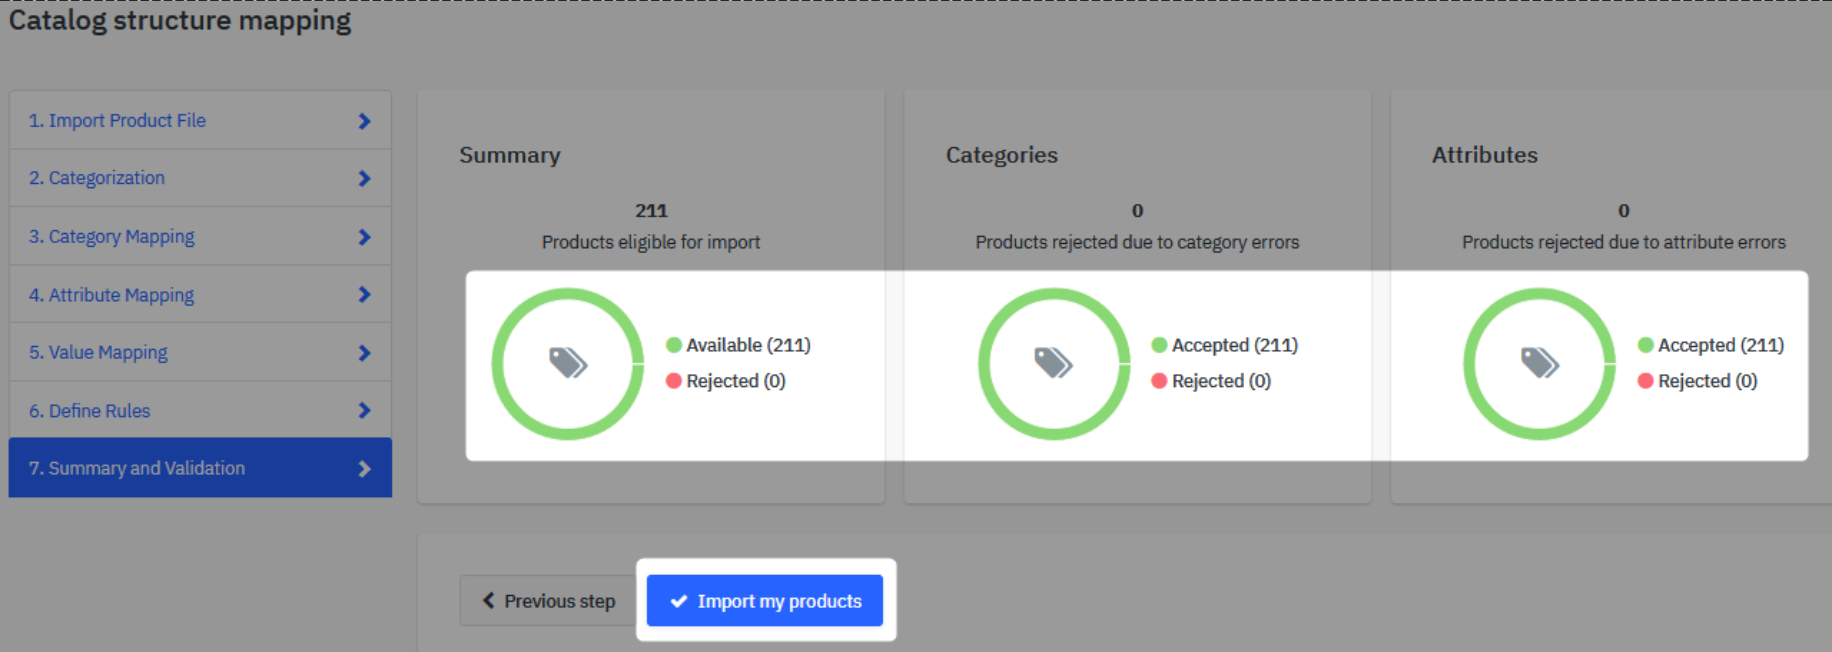Click green Accepted dot in Categories legend
The width and height of the screenshot is (1832, 652).
click(1159, 345)
